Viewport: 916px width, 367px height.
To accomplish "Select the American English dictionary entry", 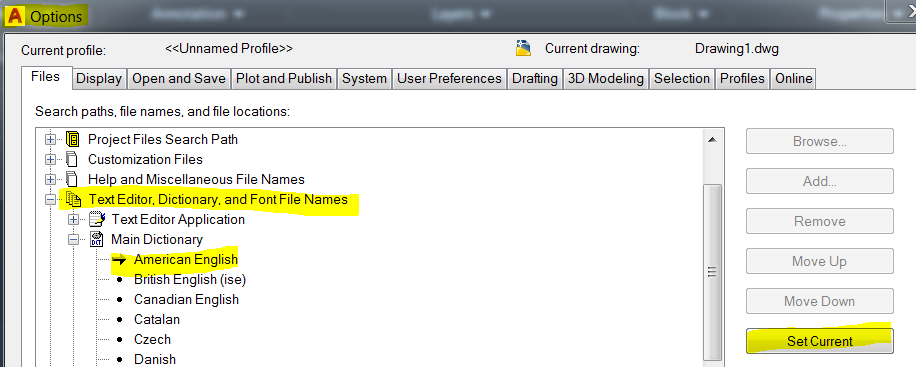I will [186, 259].
